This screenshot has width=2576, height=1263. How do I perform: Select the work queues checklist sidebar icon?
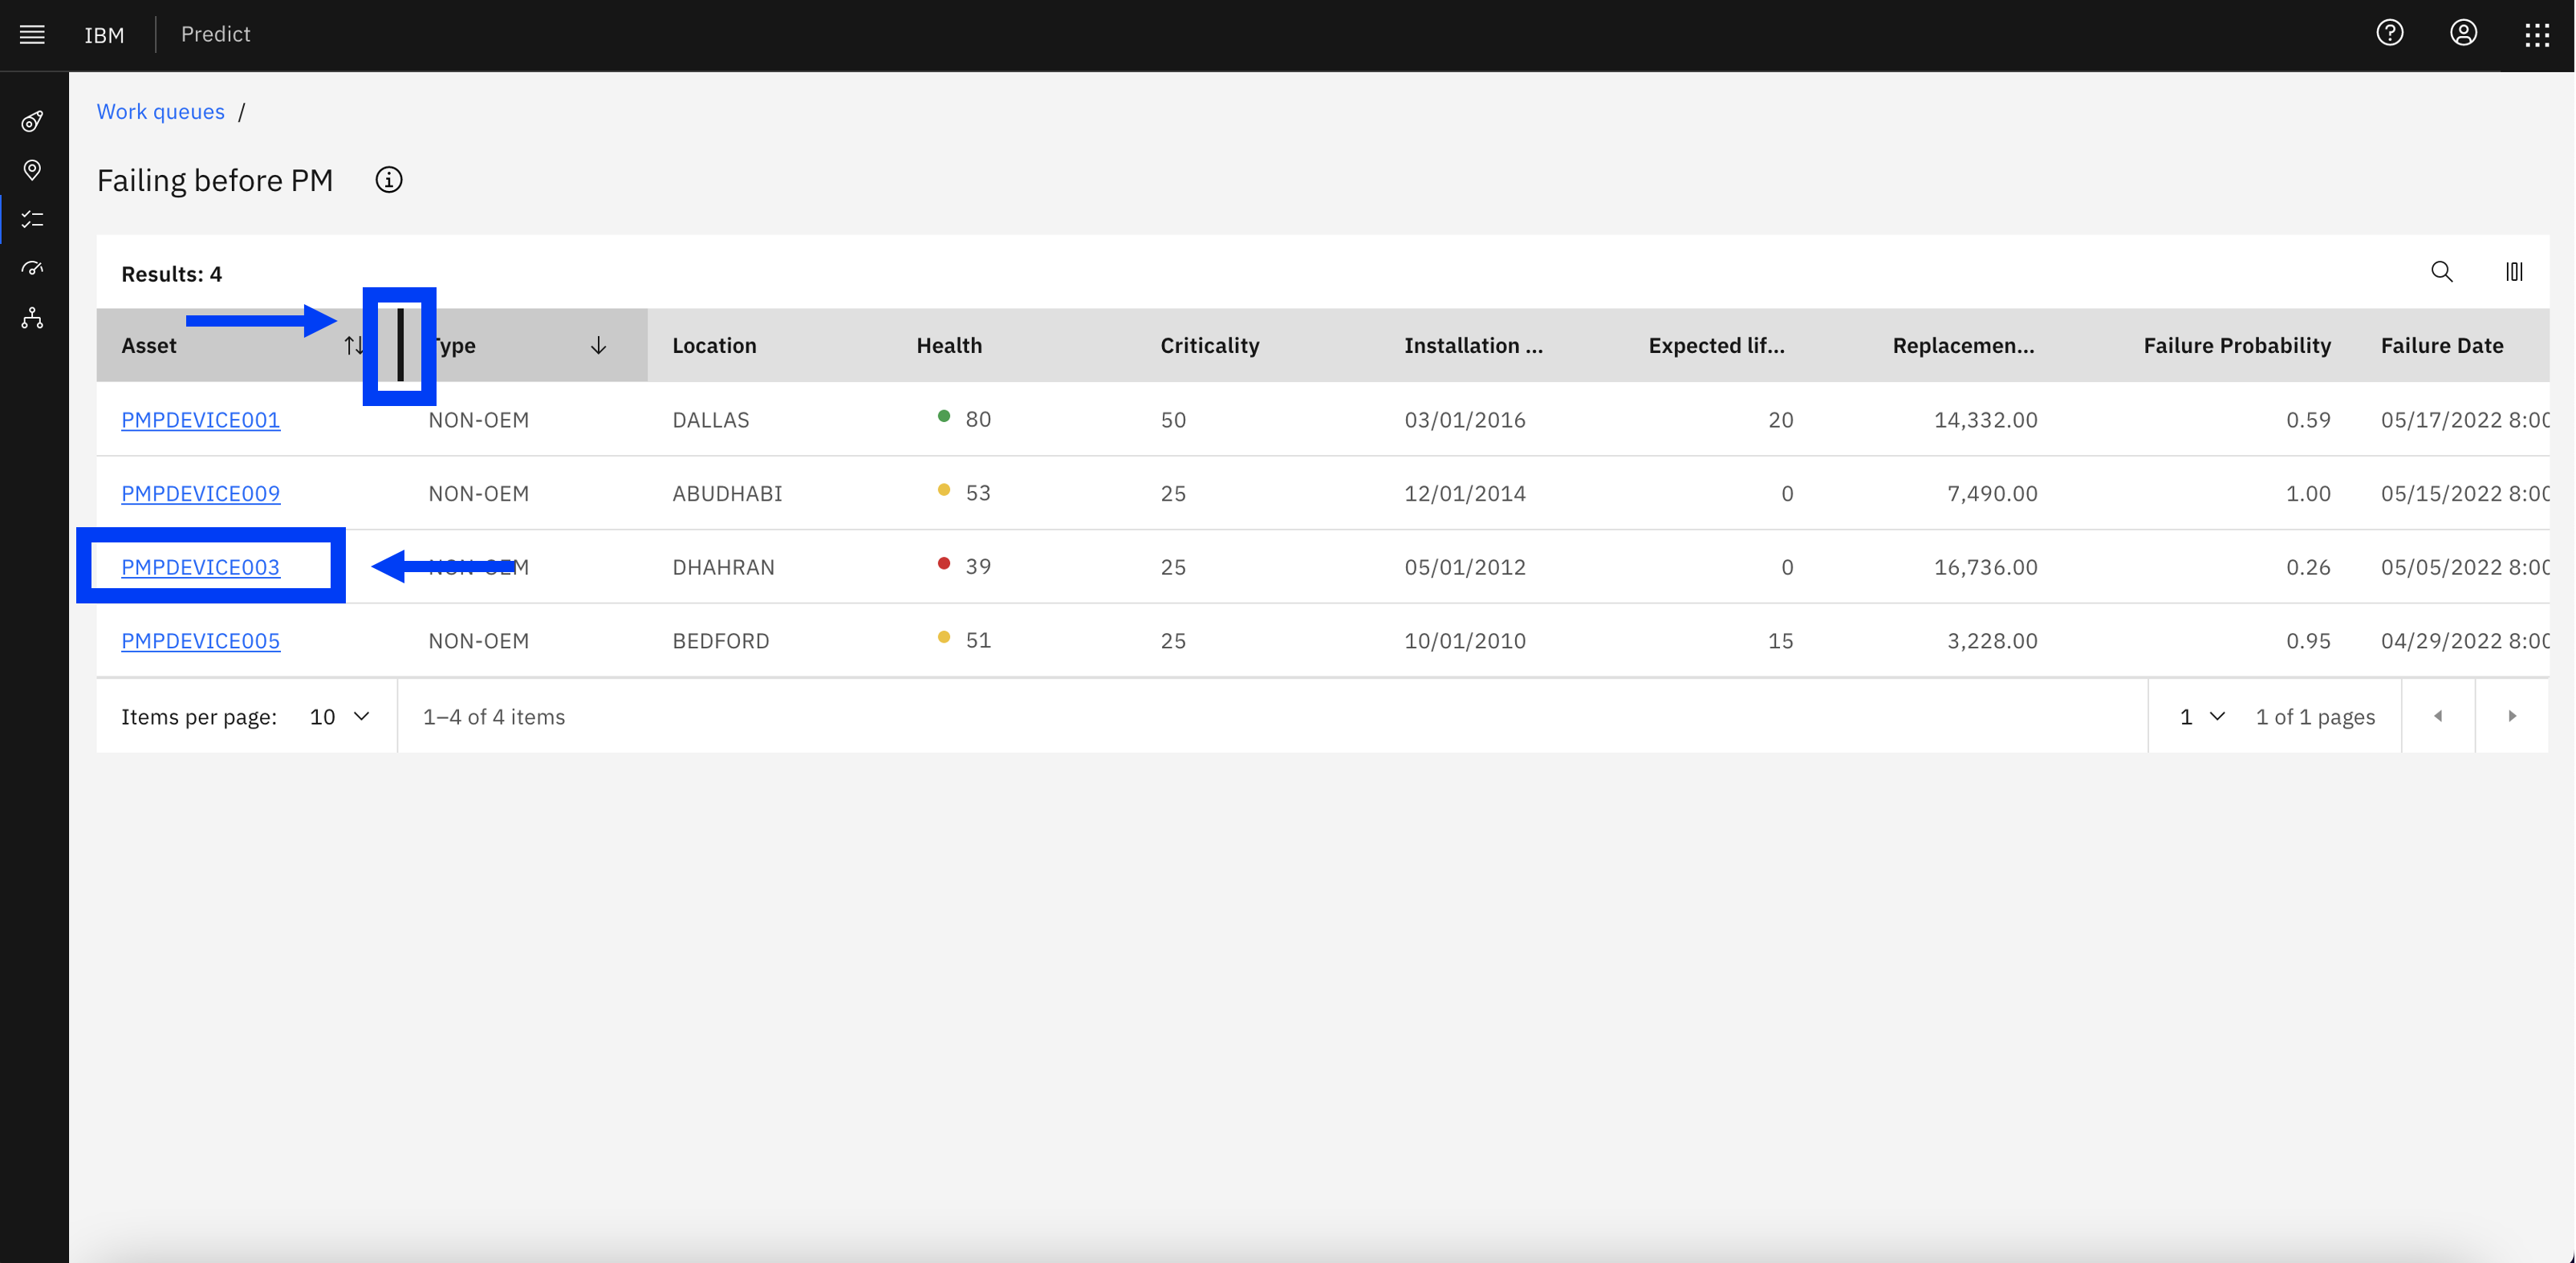tap(32, 219)
